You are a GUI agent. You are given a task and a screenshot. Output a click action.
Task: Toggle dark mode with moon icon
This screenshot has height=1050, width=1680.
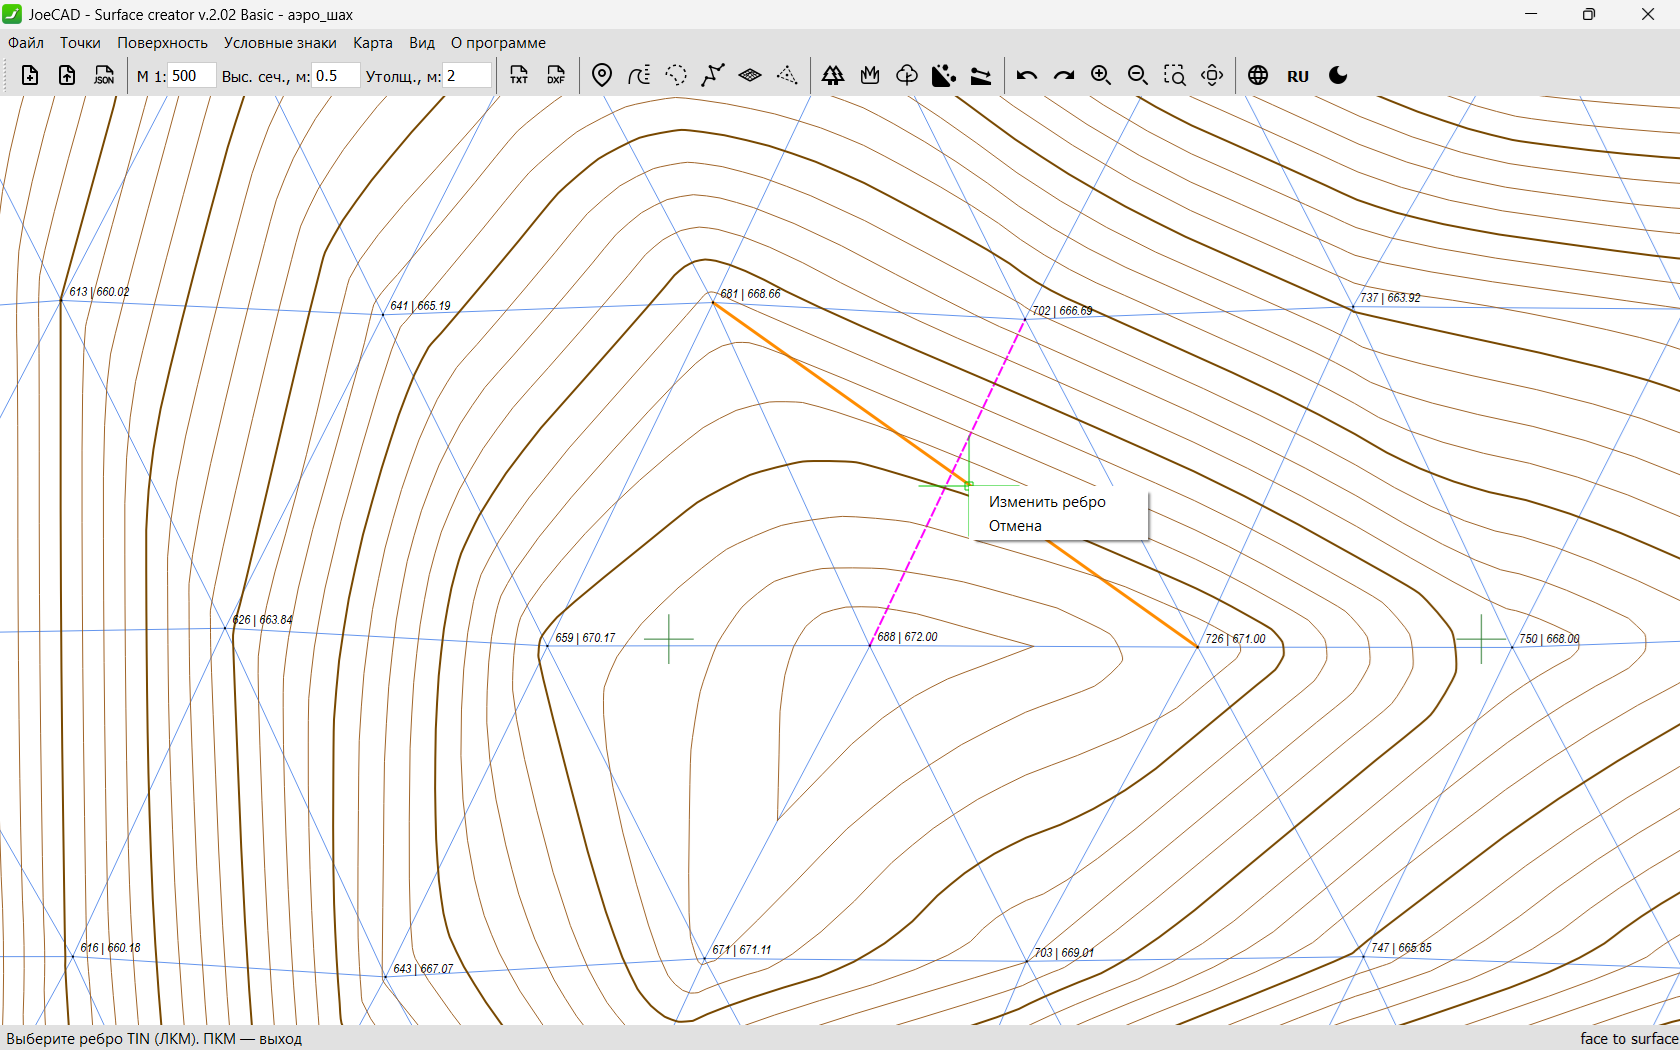point(1338,76)
